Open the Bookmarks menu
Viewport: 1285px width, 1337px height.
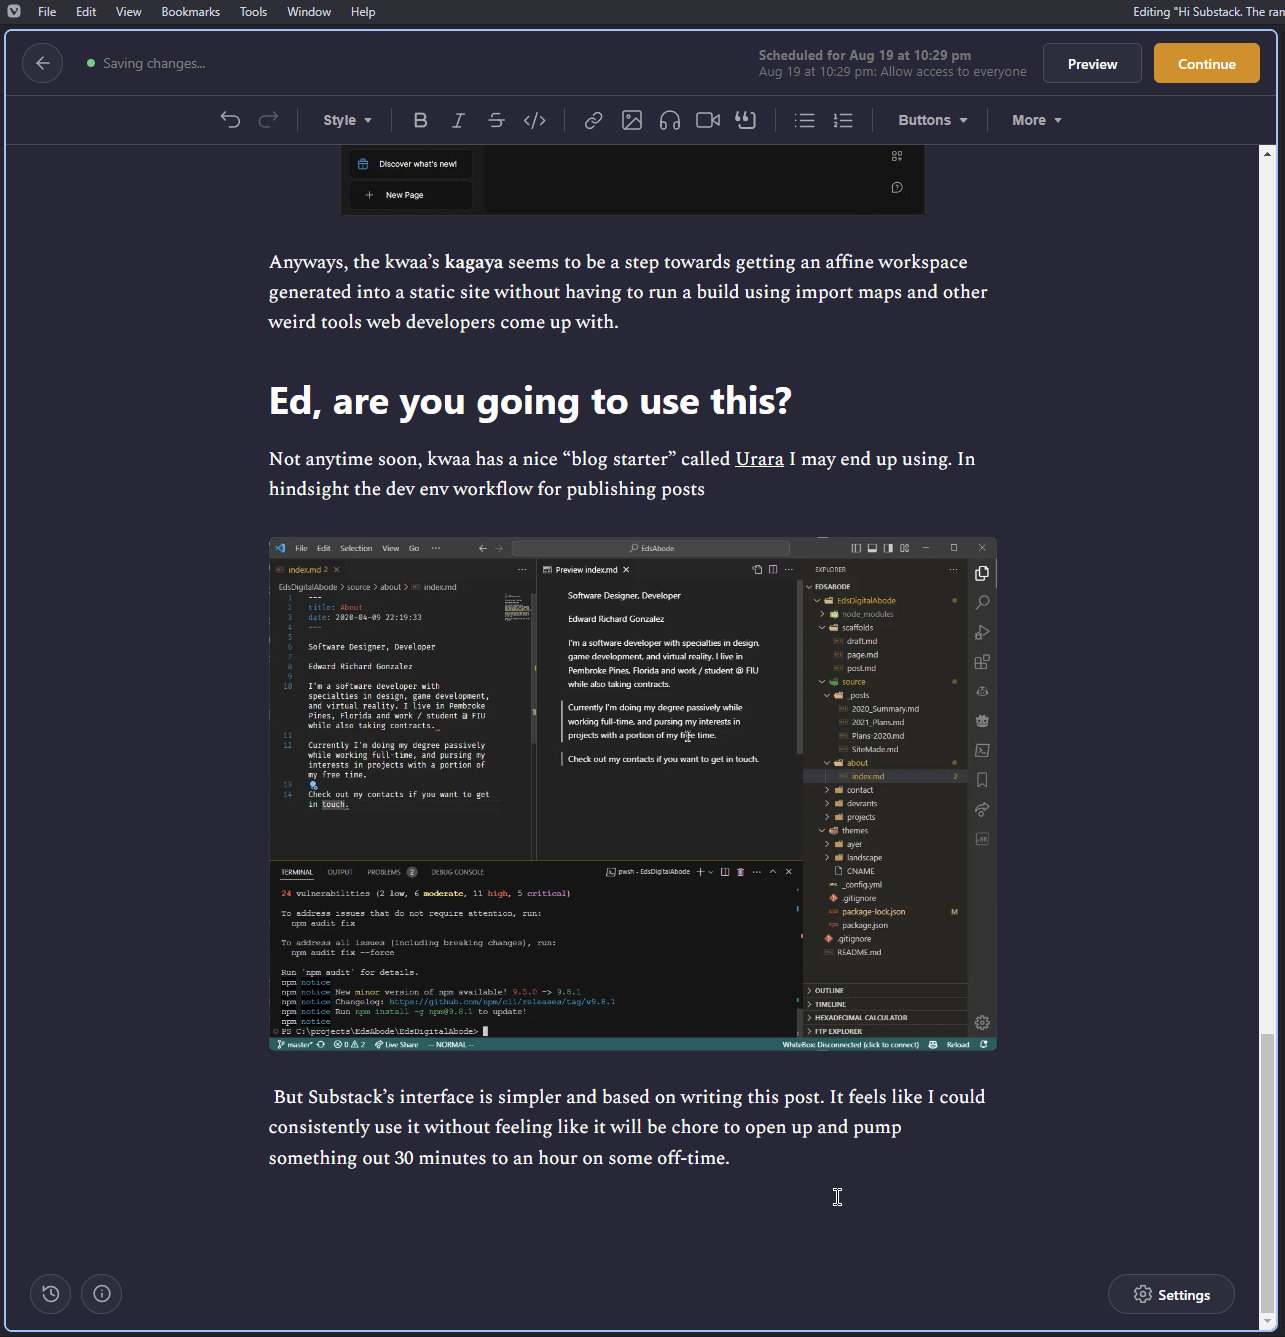pyautogui.click(x=191, y=12)
